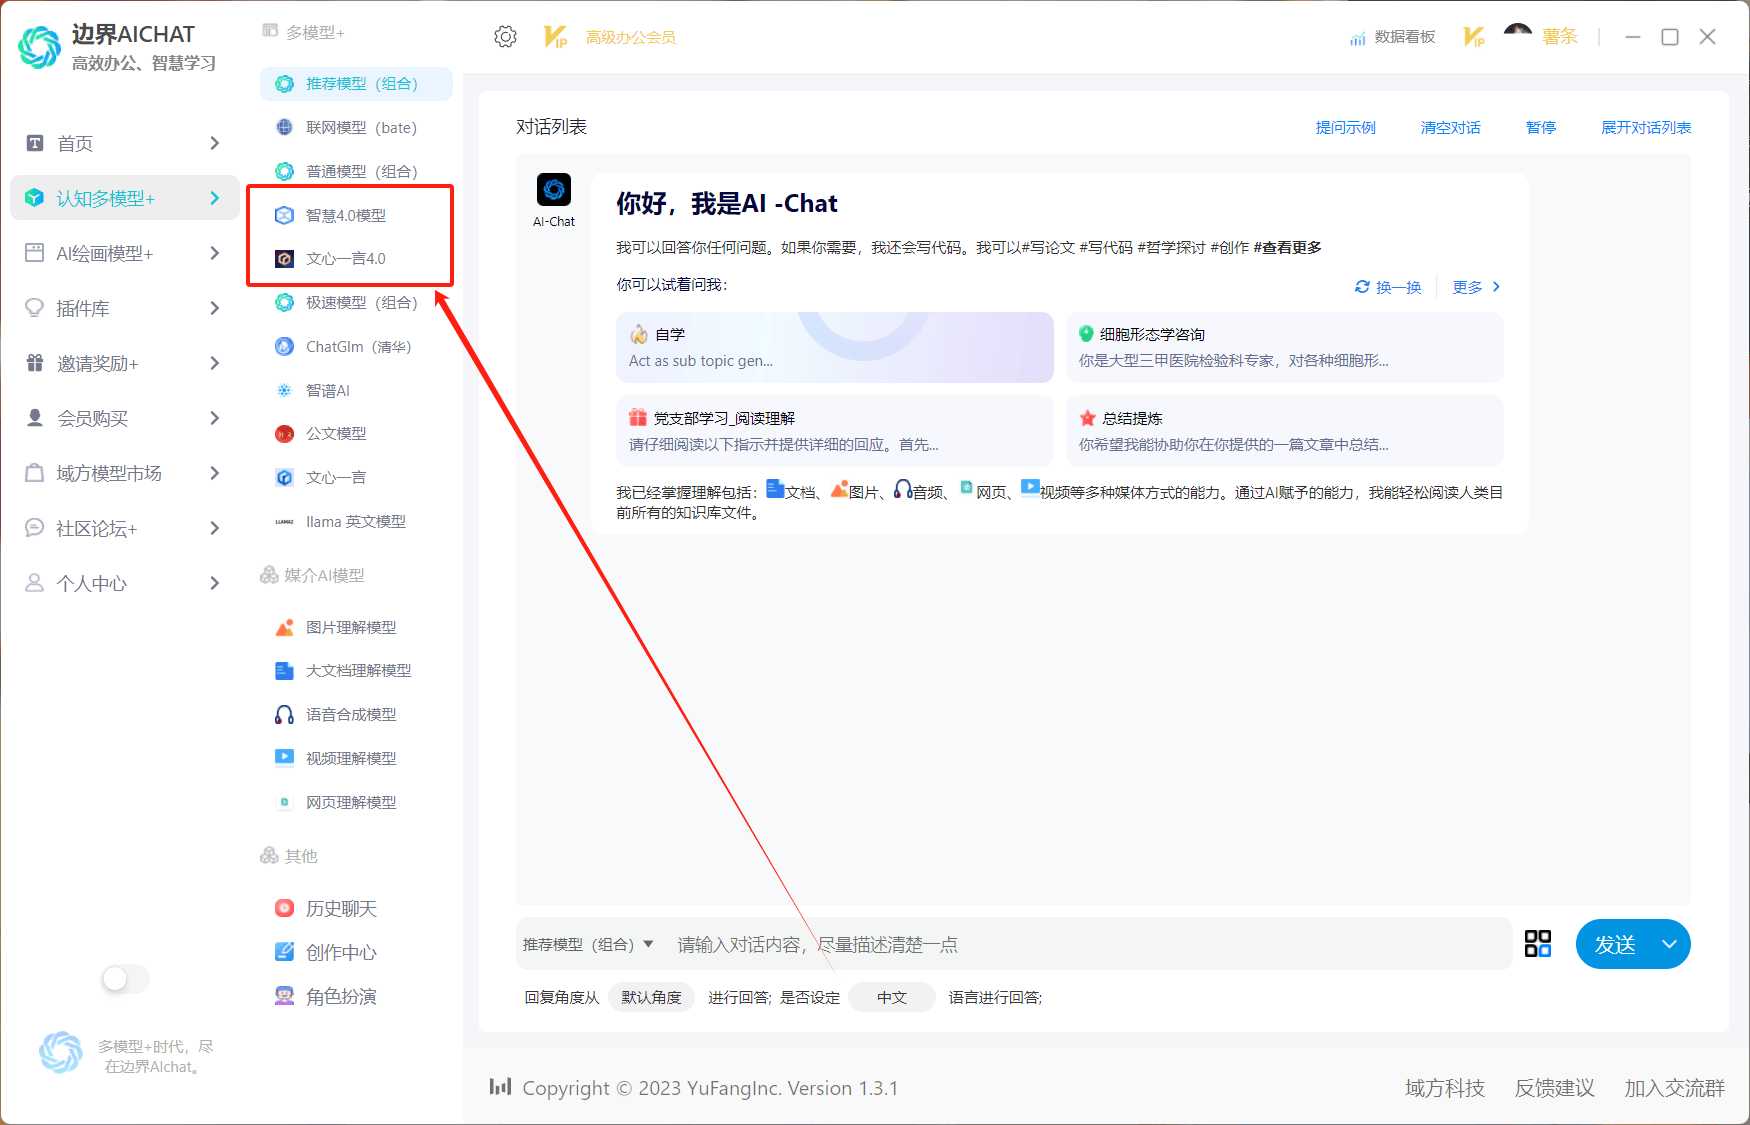Open 角色扮演 role play

tap(340, 996)
